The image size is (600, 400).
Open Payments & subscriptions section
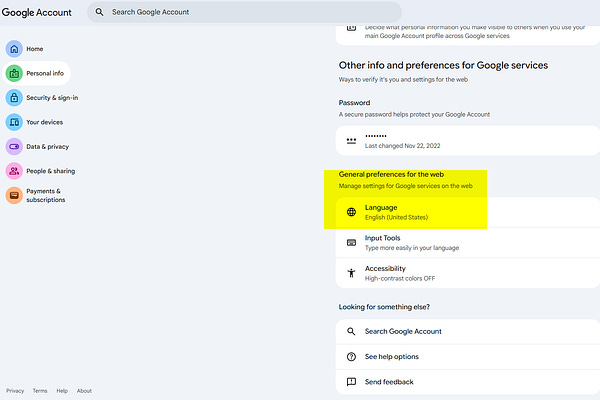(36, 195)
